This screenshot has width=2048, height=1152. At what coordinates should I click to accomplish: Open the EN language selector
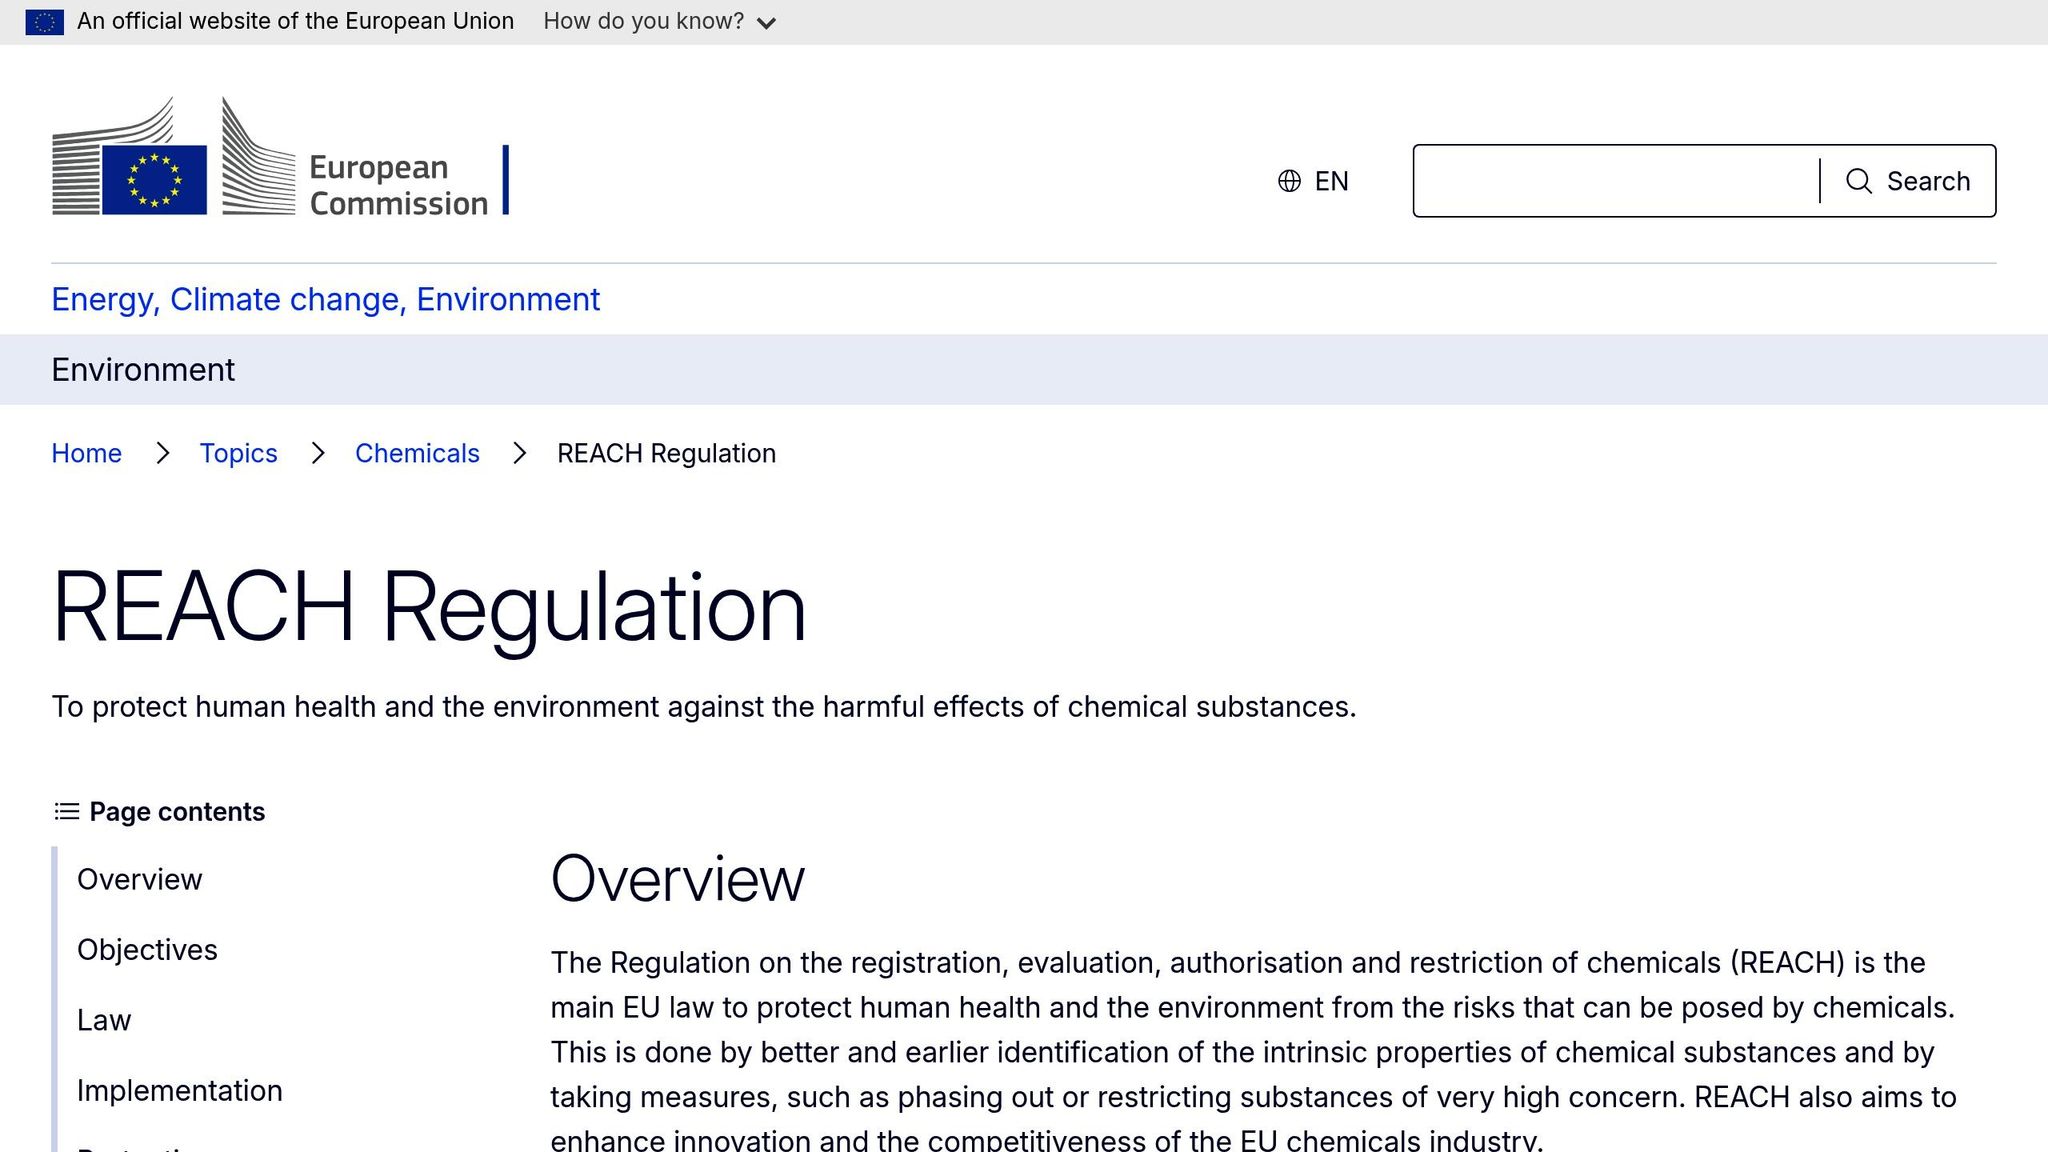pyautogui.click(x=1330, y=181)
